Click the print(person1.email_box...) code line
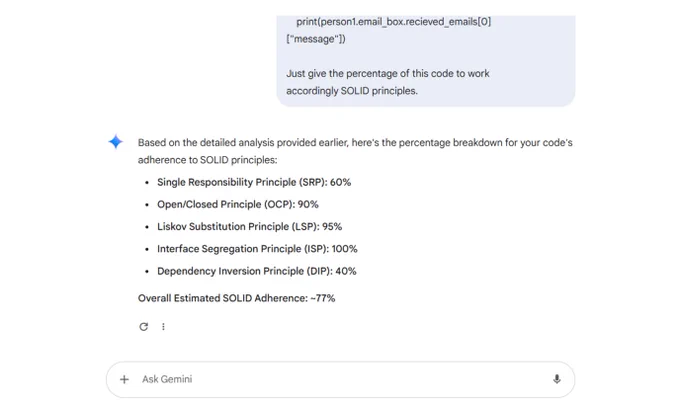This screenshot has height=406, width=680. tap(393, 22)
